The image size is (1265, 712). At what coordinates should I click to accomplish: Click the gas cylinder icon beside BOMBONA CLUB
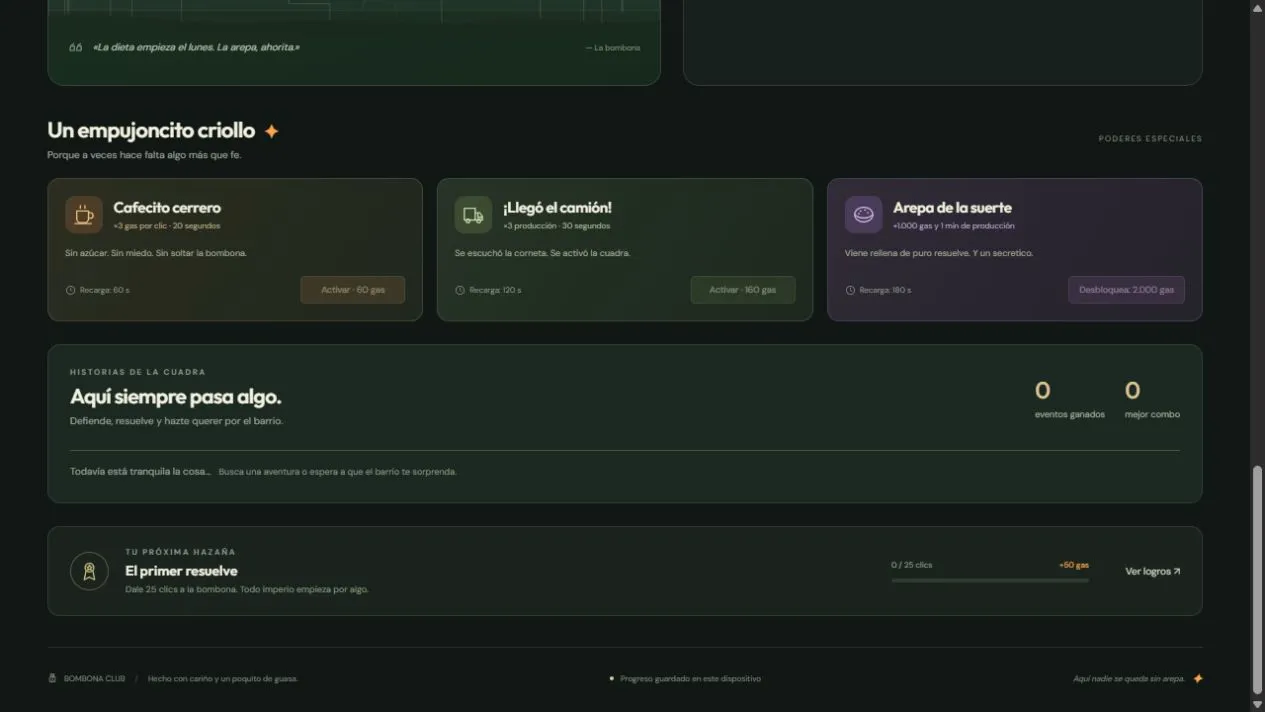pos(52,678)
